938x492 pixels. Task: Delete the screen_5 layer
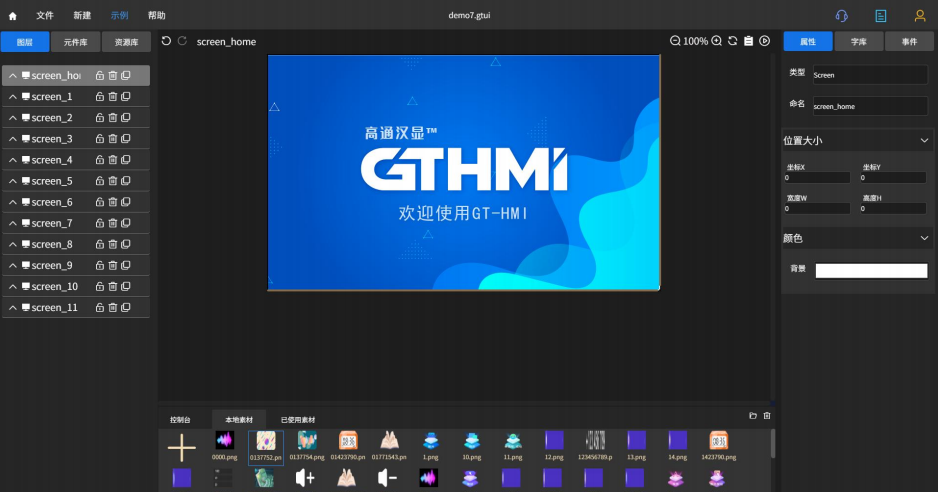click(112, 181)
